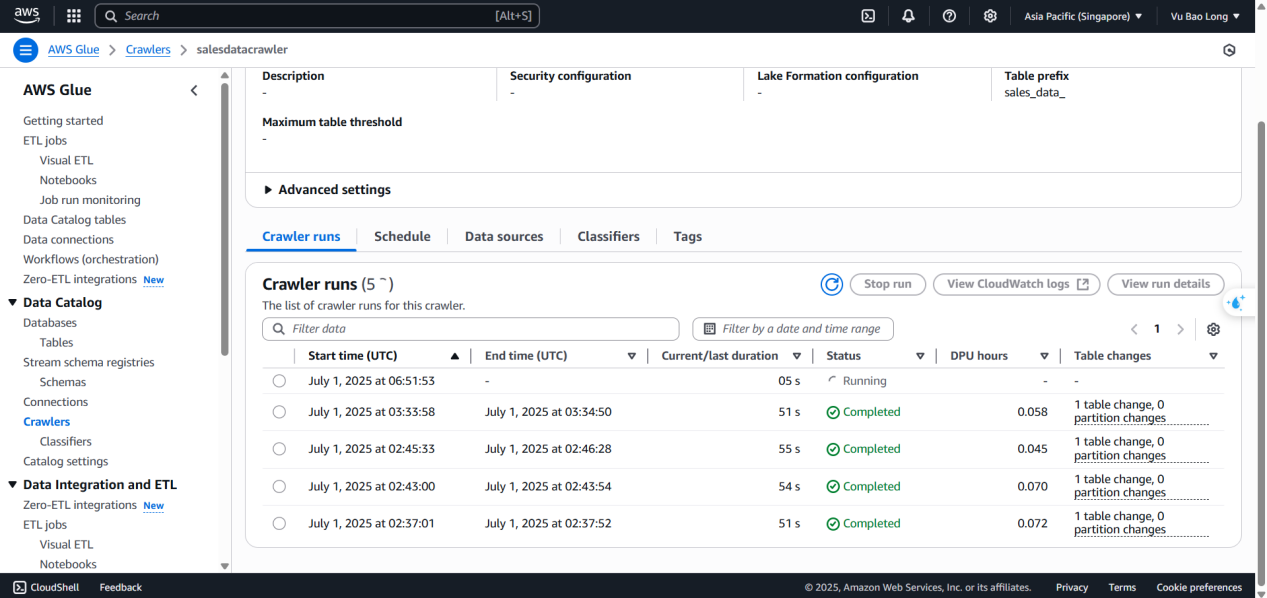Select the run started at 03:33:58
The height and width of the screenshot is (598, 1267).
[x=279, y=412]
